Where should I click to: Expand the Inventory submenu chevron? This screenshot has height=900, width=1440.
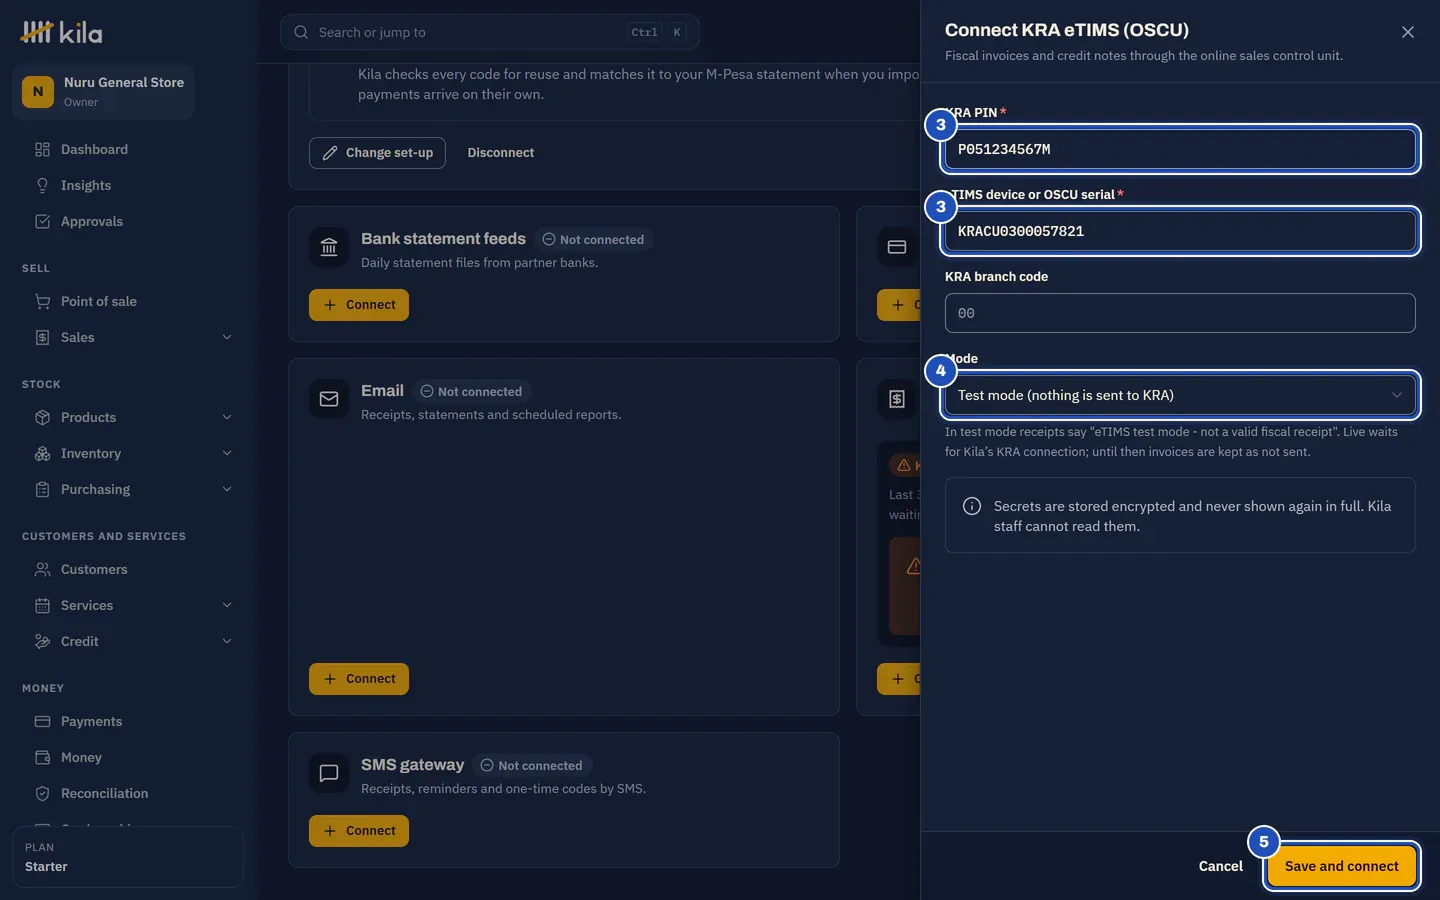coord(227,453)
